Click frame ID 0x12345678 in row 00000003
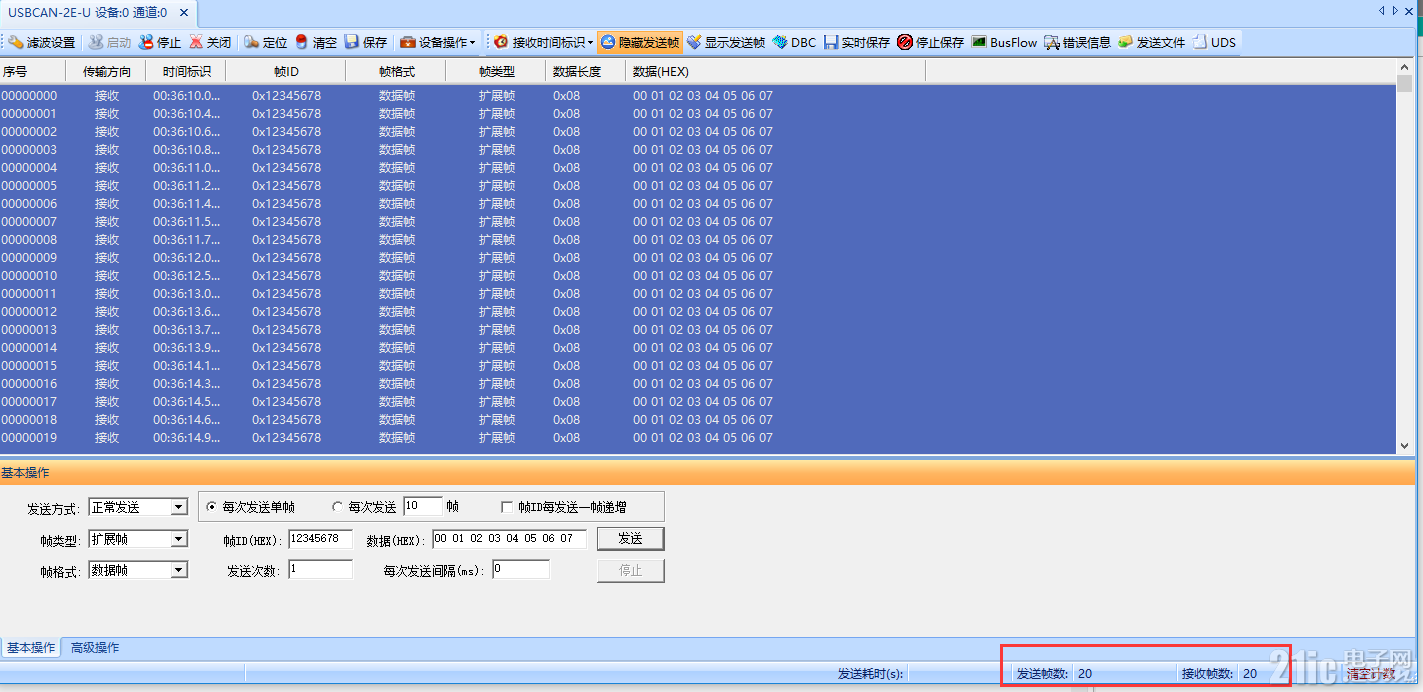 286,150
